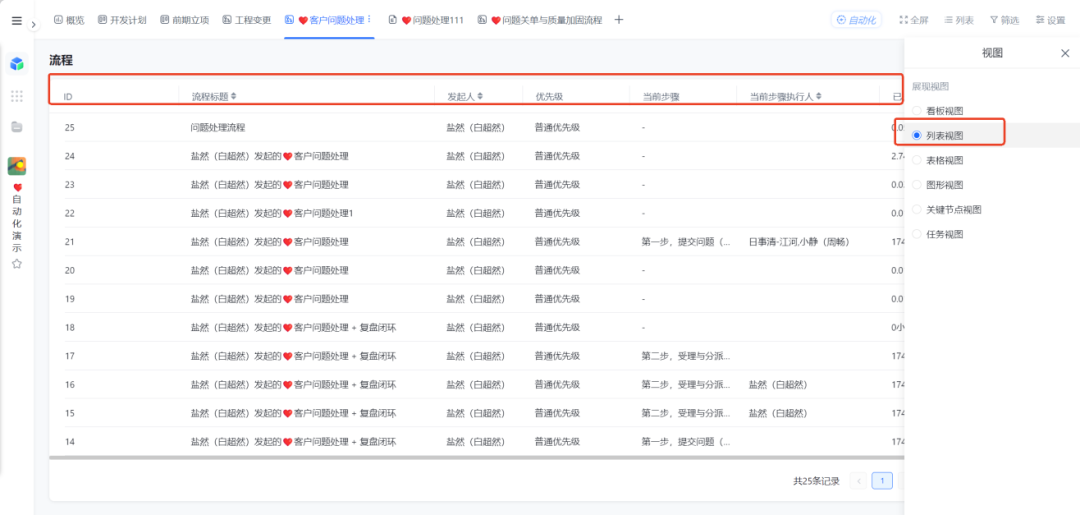Open the dotted grid apps icon in the sidebar
The width and height of the screenshot is (1080, 515).
[x=17, y=96]
